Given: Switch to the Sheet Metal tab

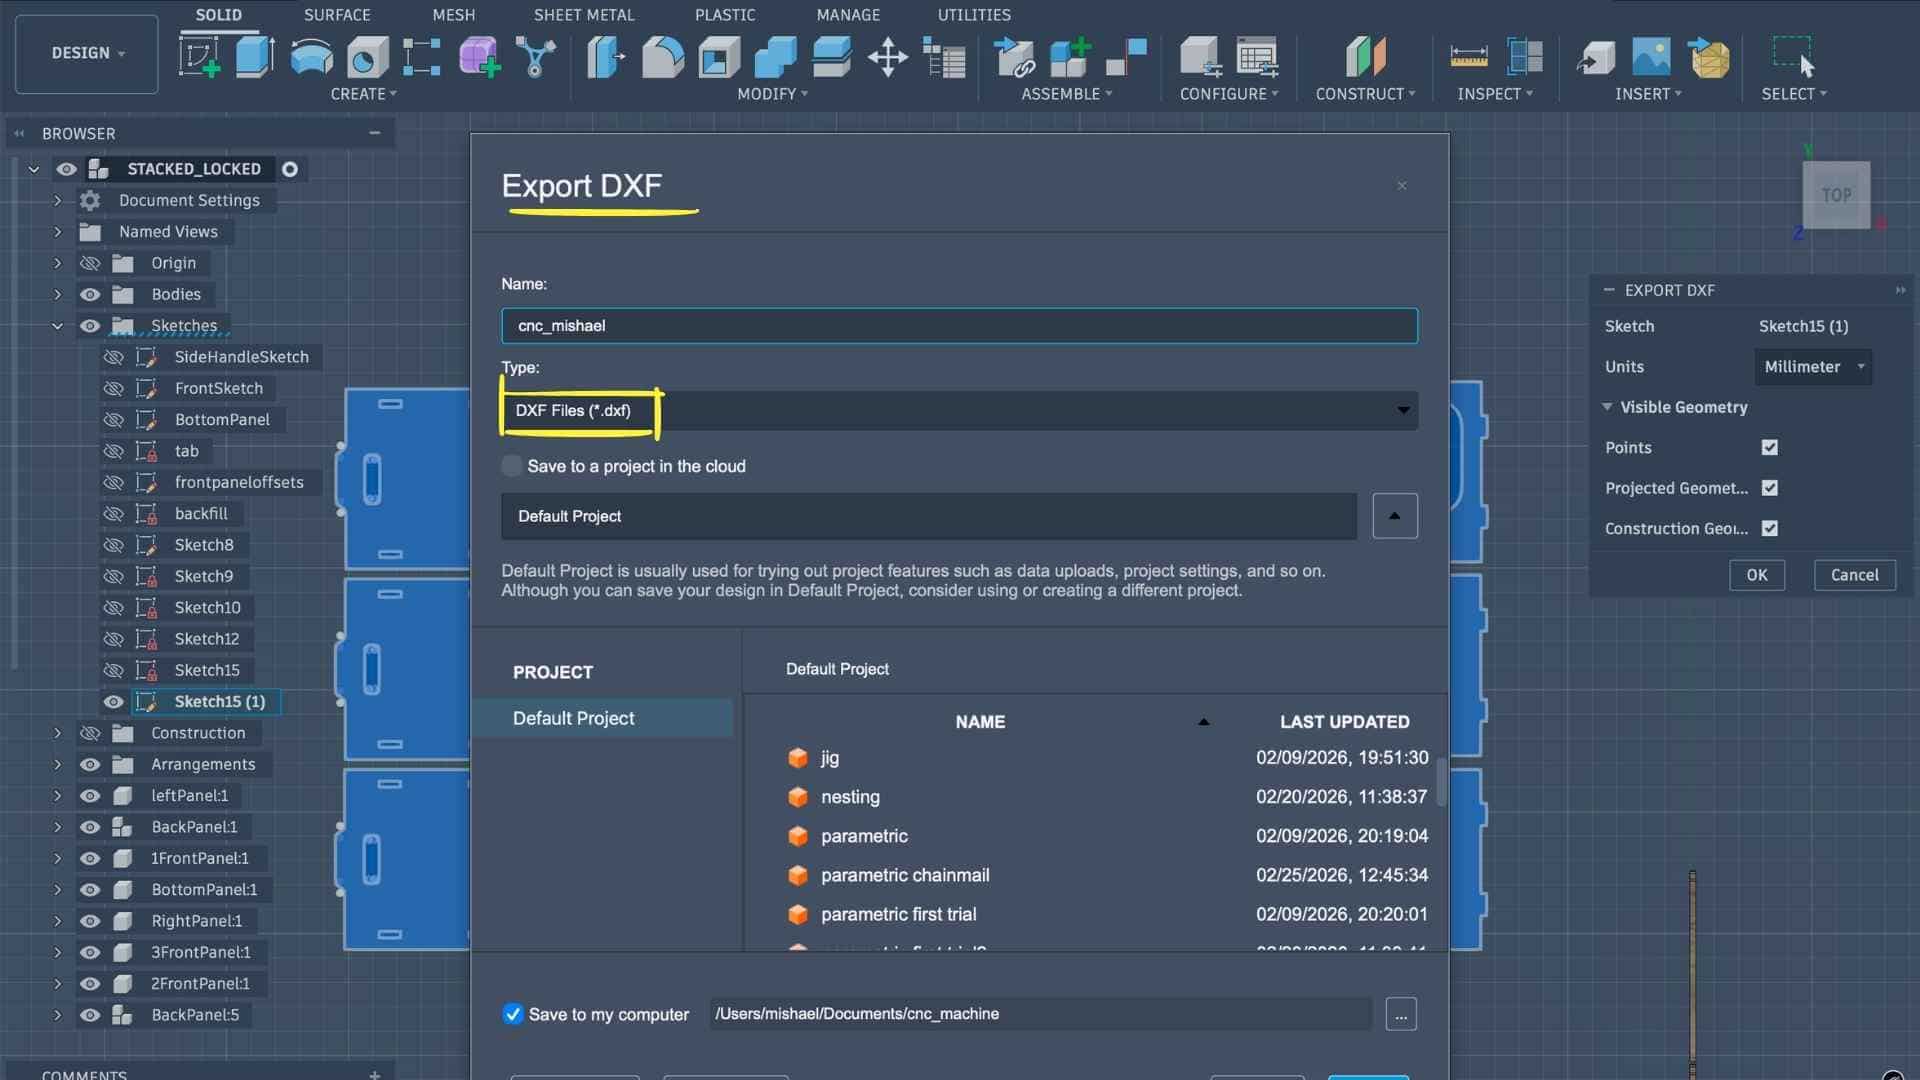Looking at the screenshot, I should [583, 15].
